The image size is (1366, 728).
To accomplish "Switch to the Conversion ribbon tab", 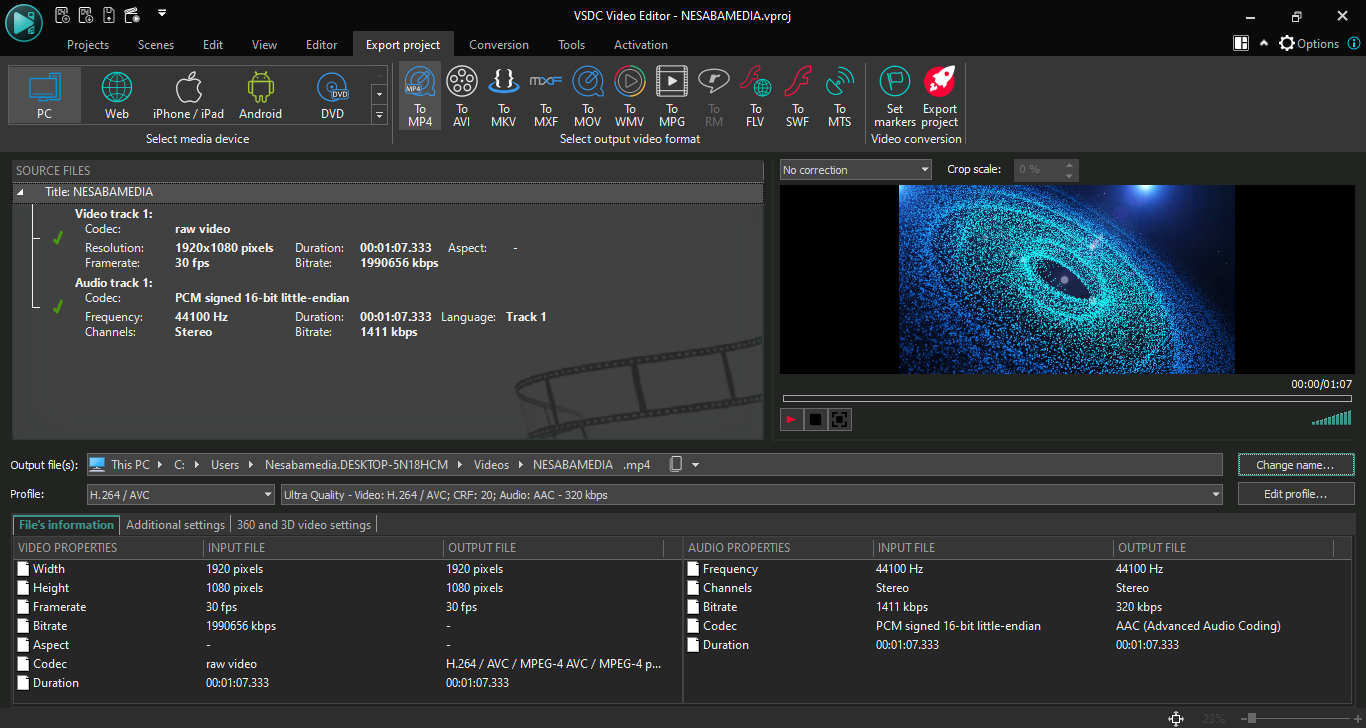I will [498, 45].
